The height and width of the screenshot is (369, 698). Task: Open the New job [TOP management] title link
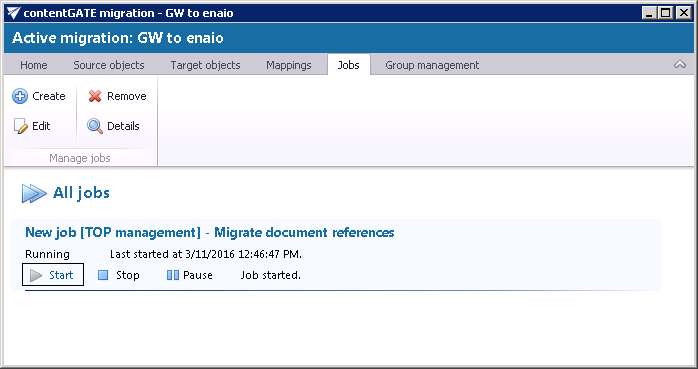coord(210,232)
